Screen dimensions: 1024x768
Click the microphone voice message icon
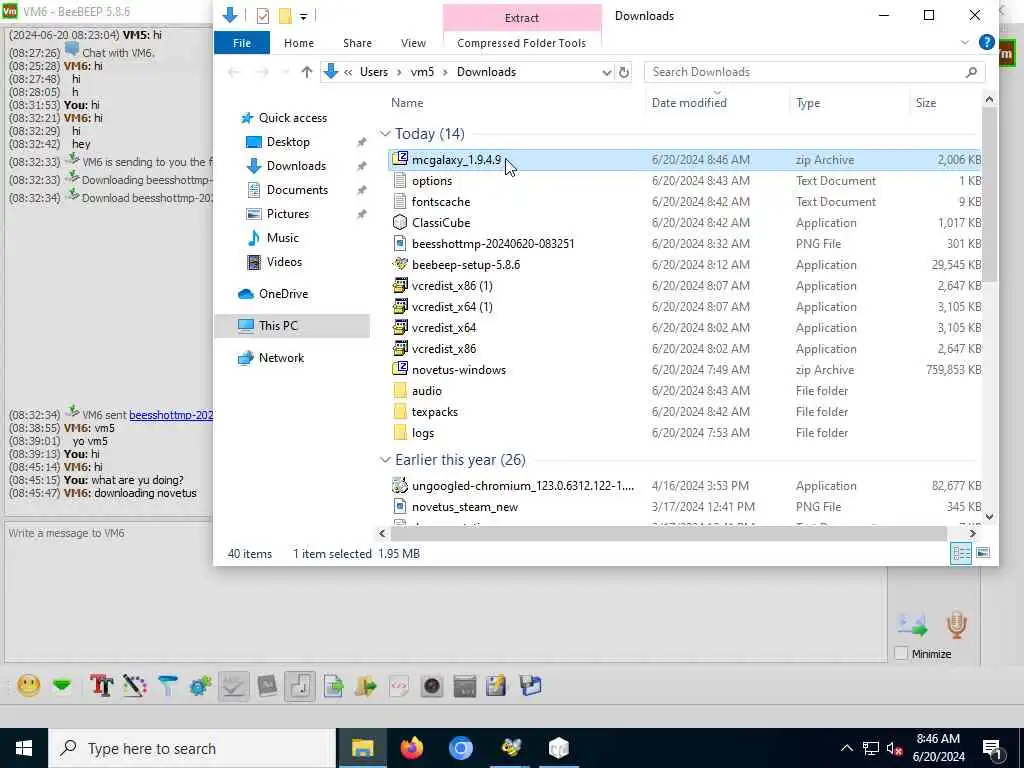click(x=956, y=624)
